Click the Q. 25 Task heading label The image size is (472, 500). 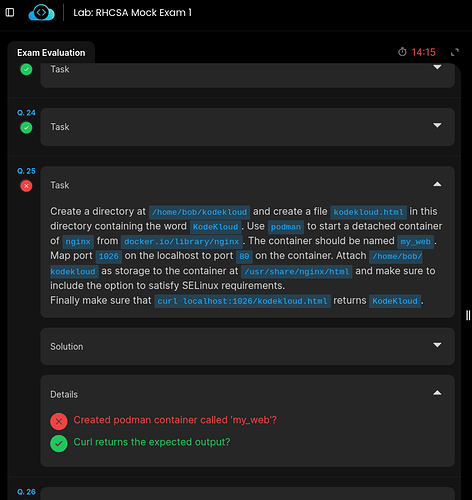pyautogui.click(x=60, y=185)
